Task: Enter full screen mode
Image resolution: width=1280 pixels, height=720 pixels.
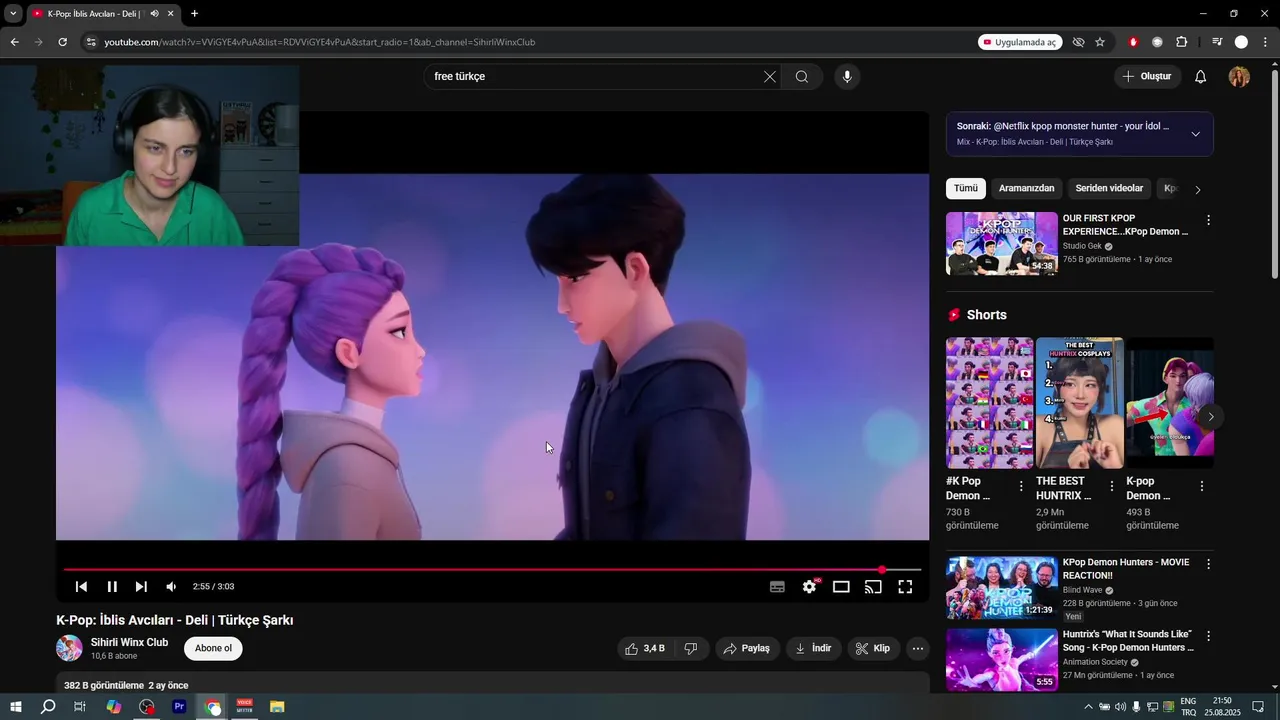Action: 905,587
